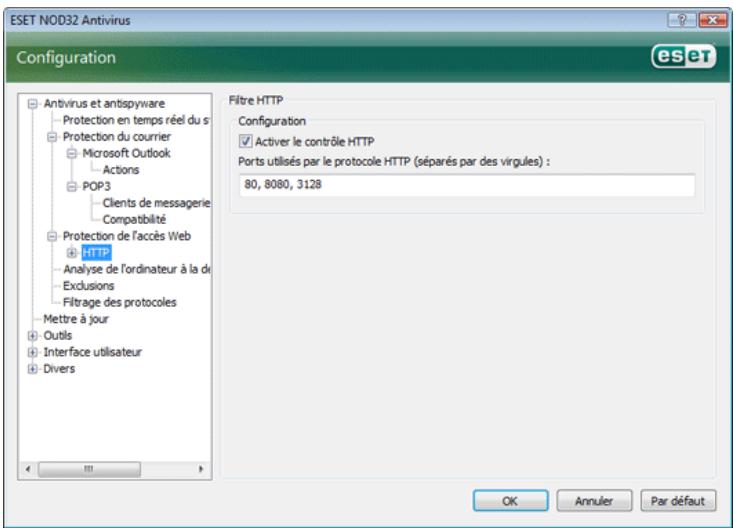Select Protection de l'accès Web label

pos(127,236)
